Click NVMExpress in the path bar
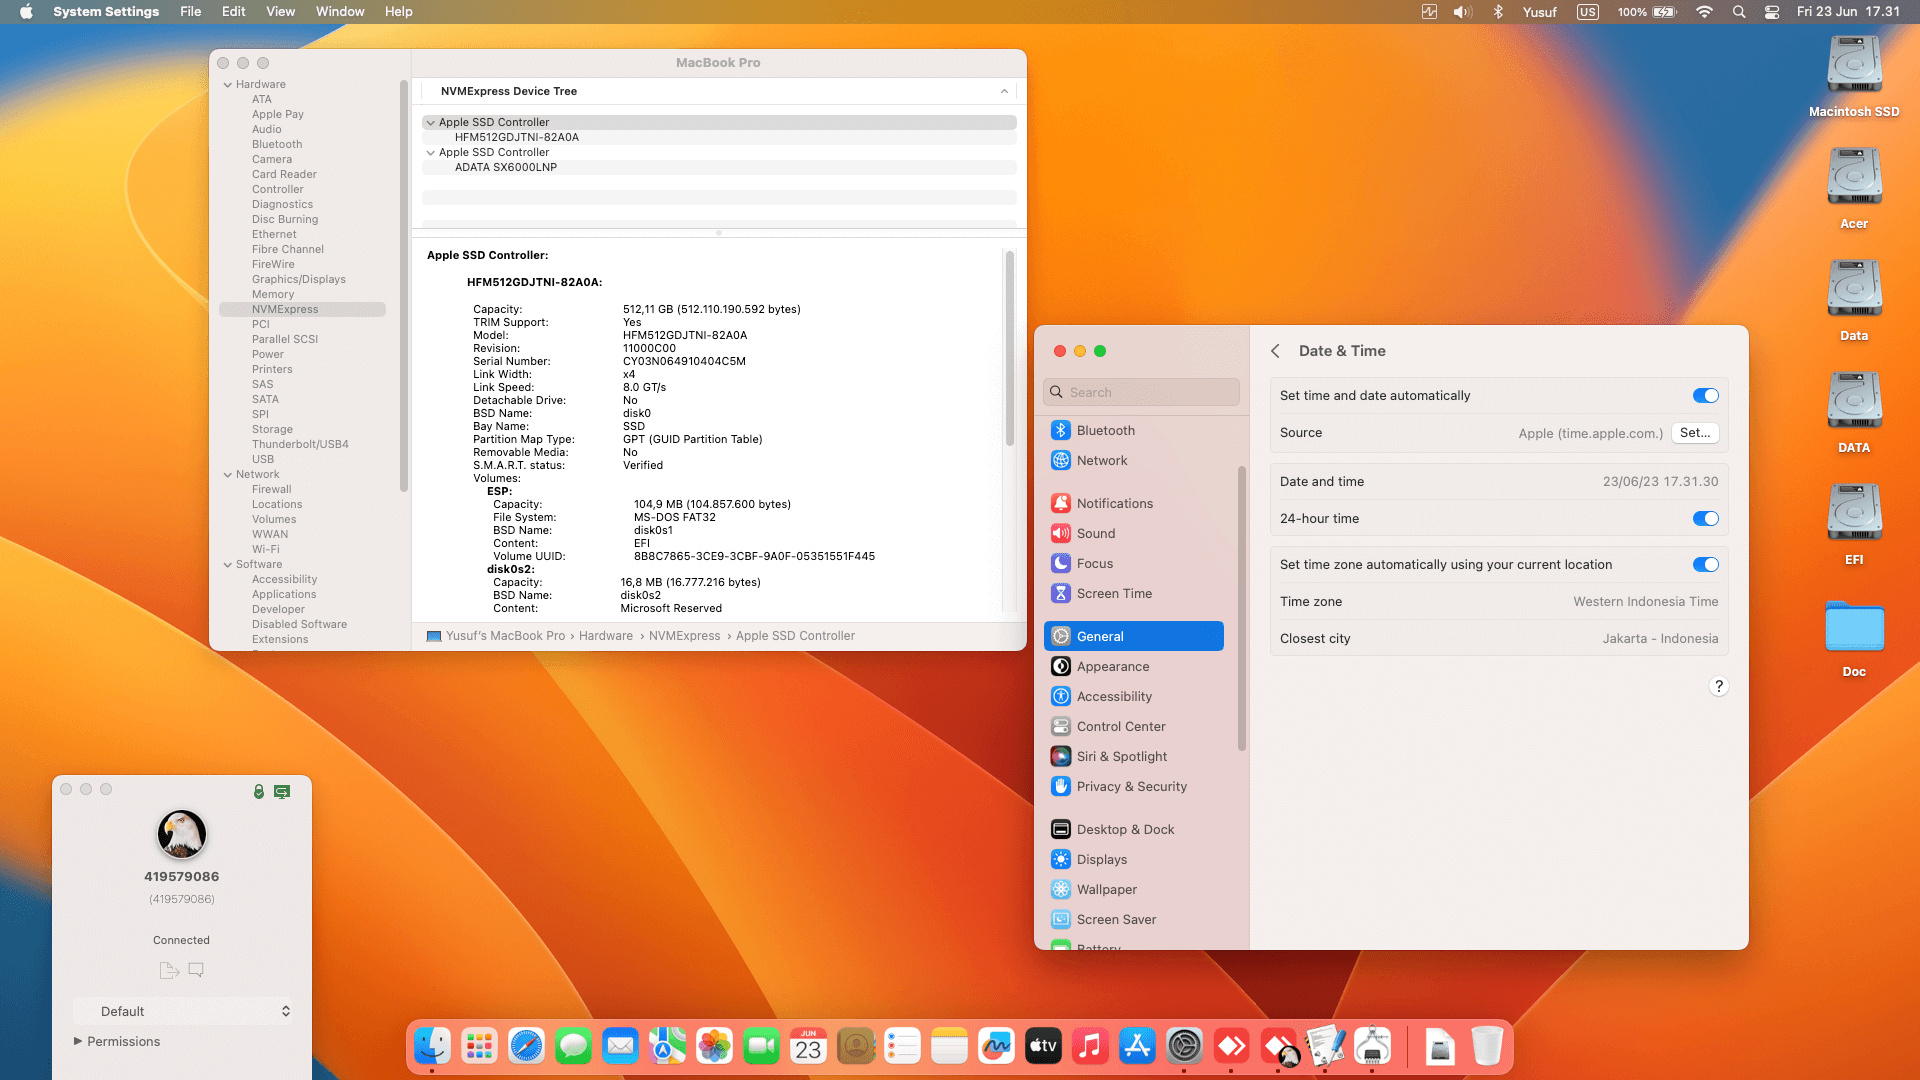Image resolution: width=1920 pixels, height=1080 pixels. click(684, 636)
